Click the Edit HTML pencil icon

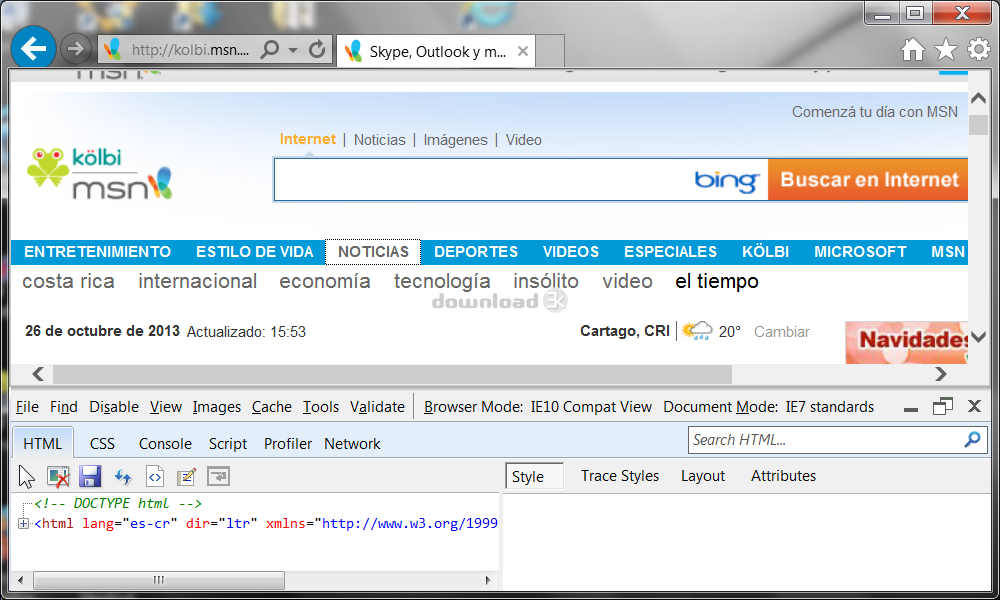186,476
